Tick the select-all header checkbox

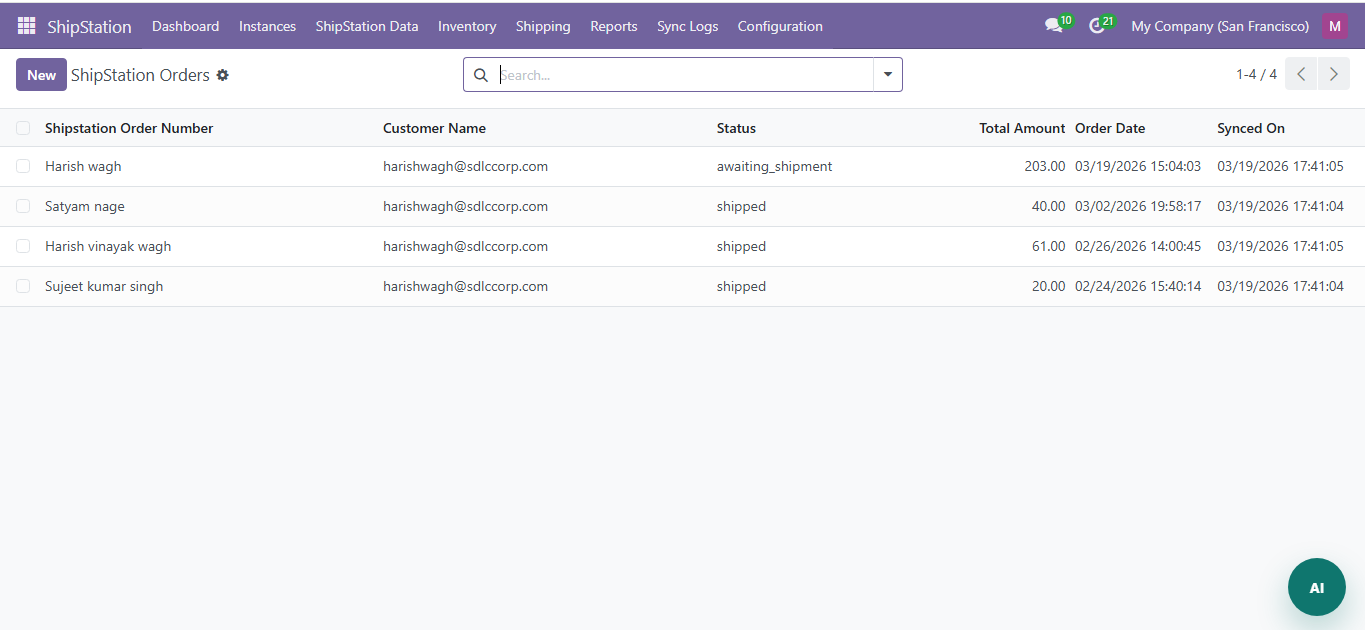[x=23, y=128]
